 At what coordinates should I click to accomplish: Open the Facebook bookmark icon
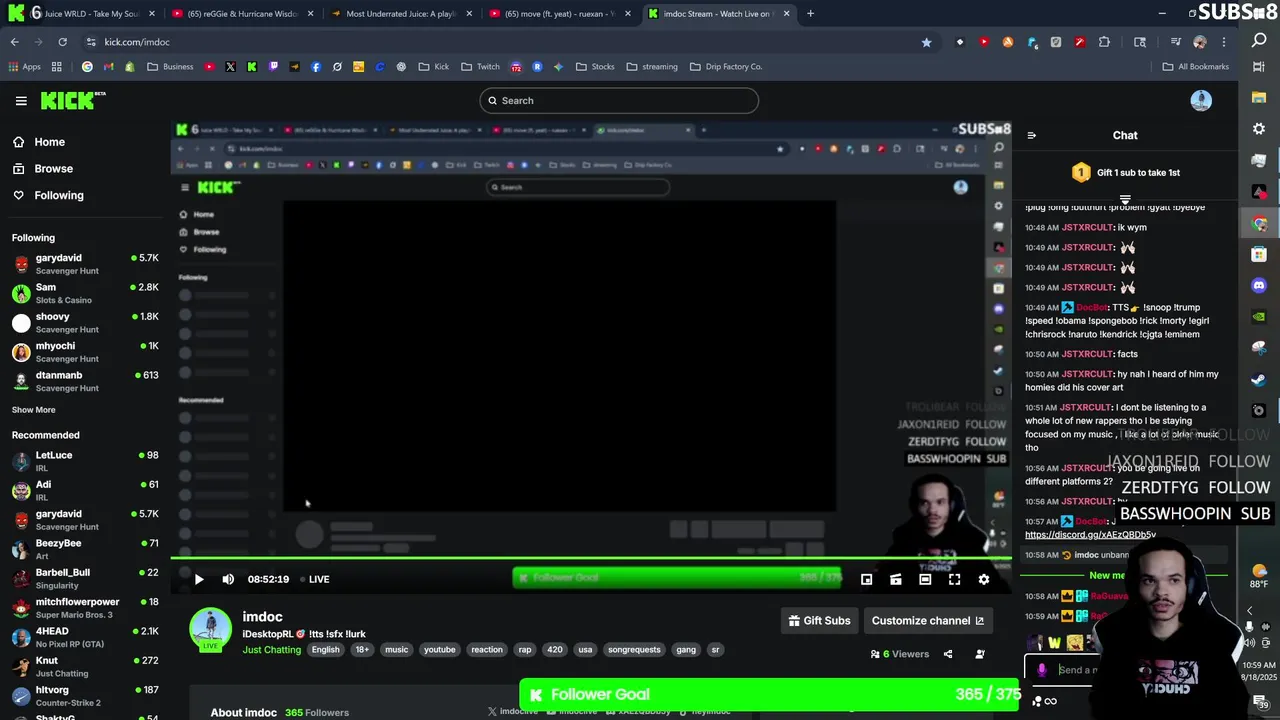[x=316, y=67]
